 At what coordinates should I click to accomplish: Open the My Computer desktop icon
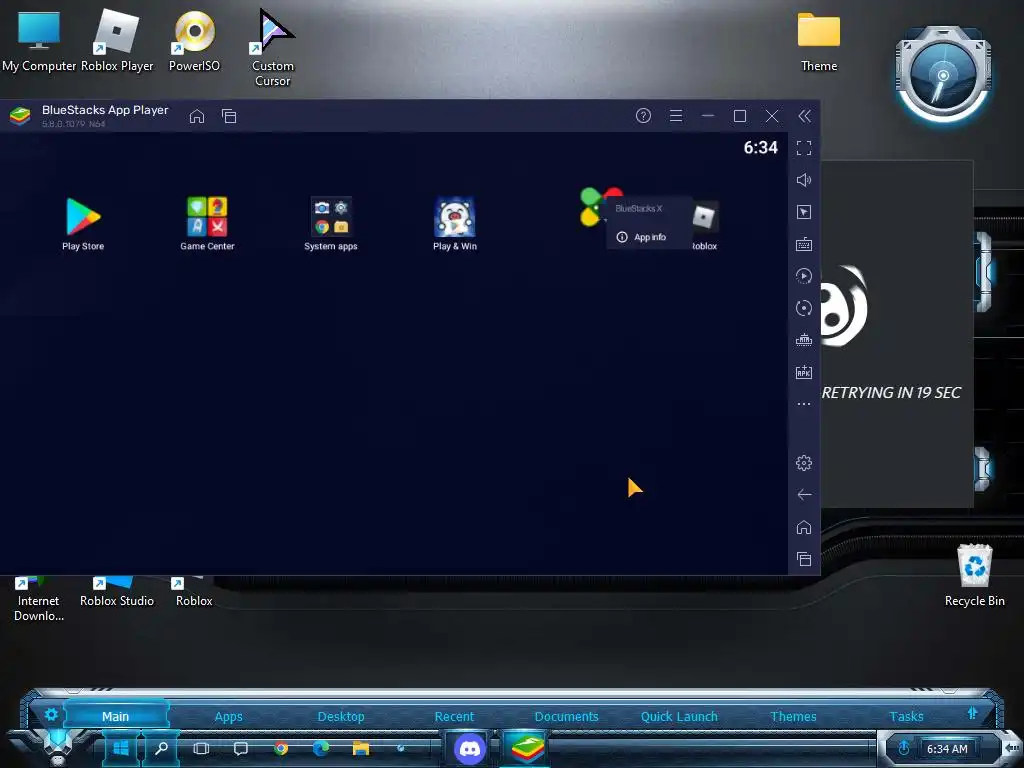[39, 40]
